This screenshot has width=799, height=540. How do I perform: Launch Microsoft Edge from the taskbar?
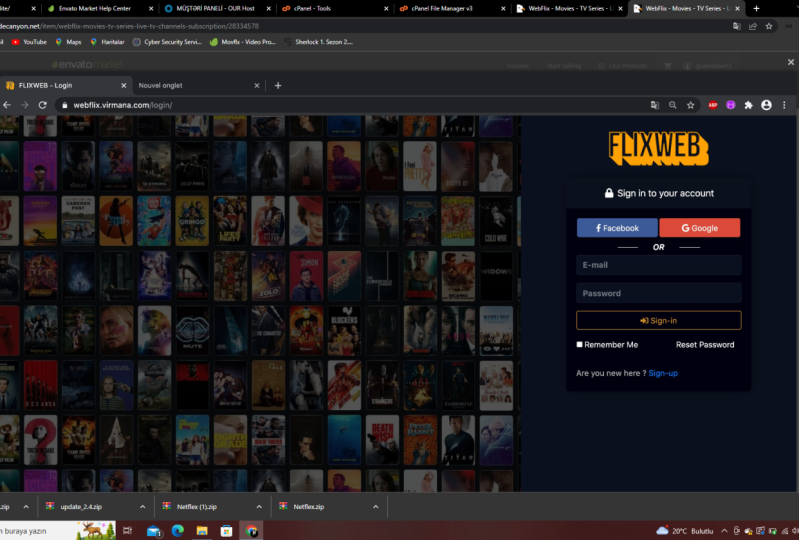pyautogui.click(x=177, y=531)
